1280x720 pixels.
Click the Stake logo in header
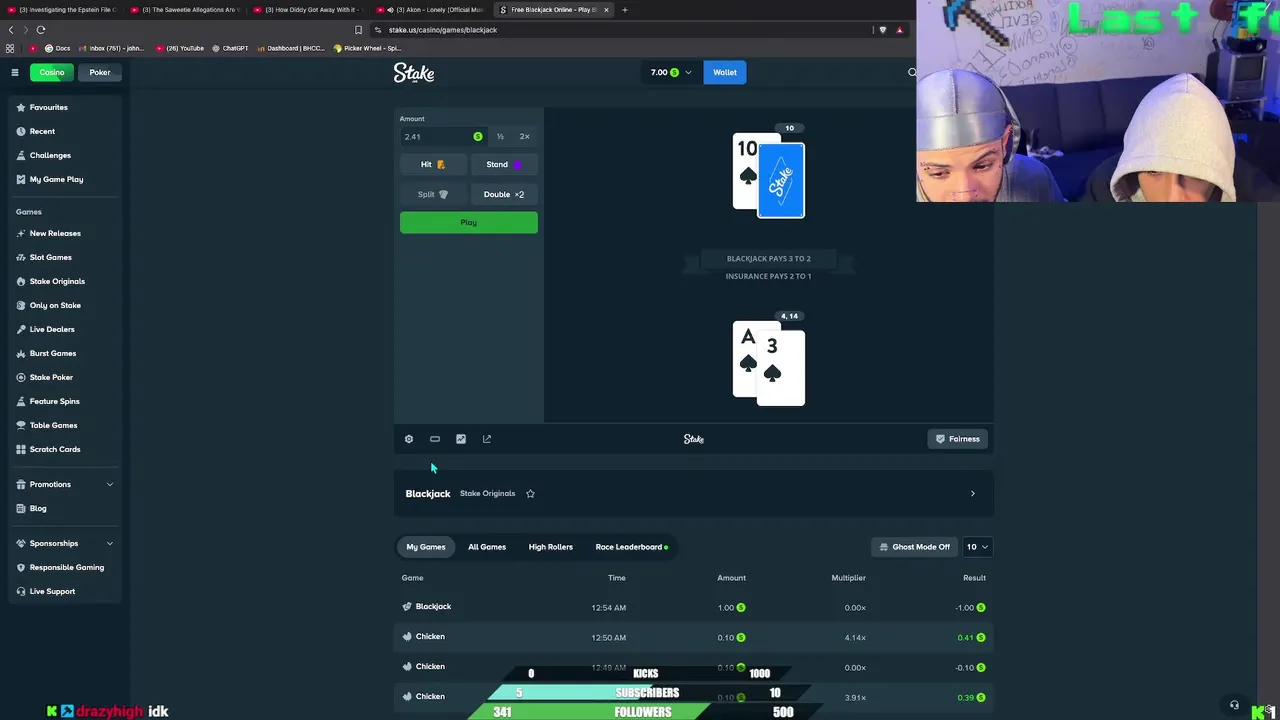click(x=413, y=72)
